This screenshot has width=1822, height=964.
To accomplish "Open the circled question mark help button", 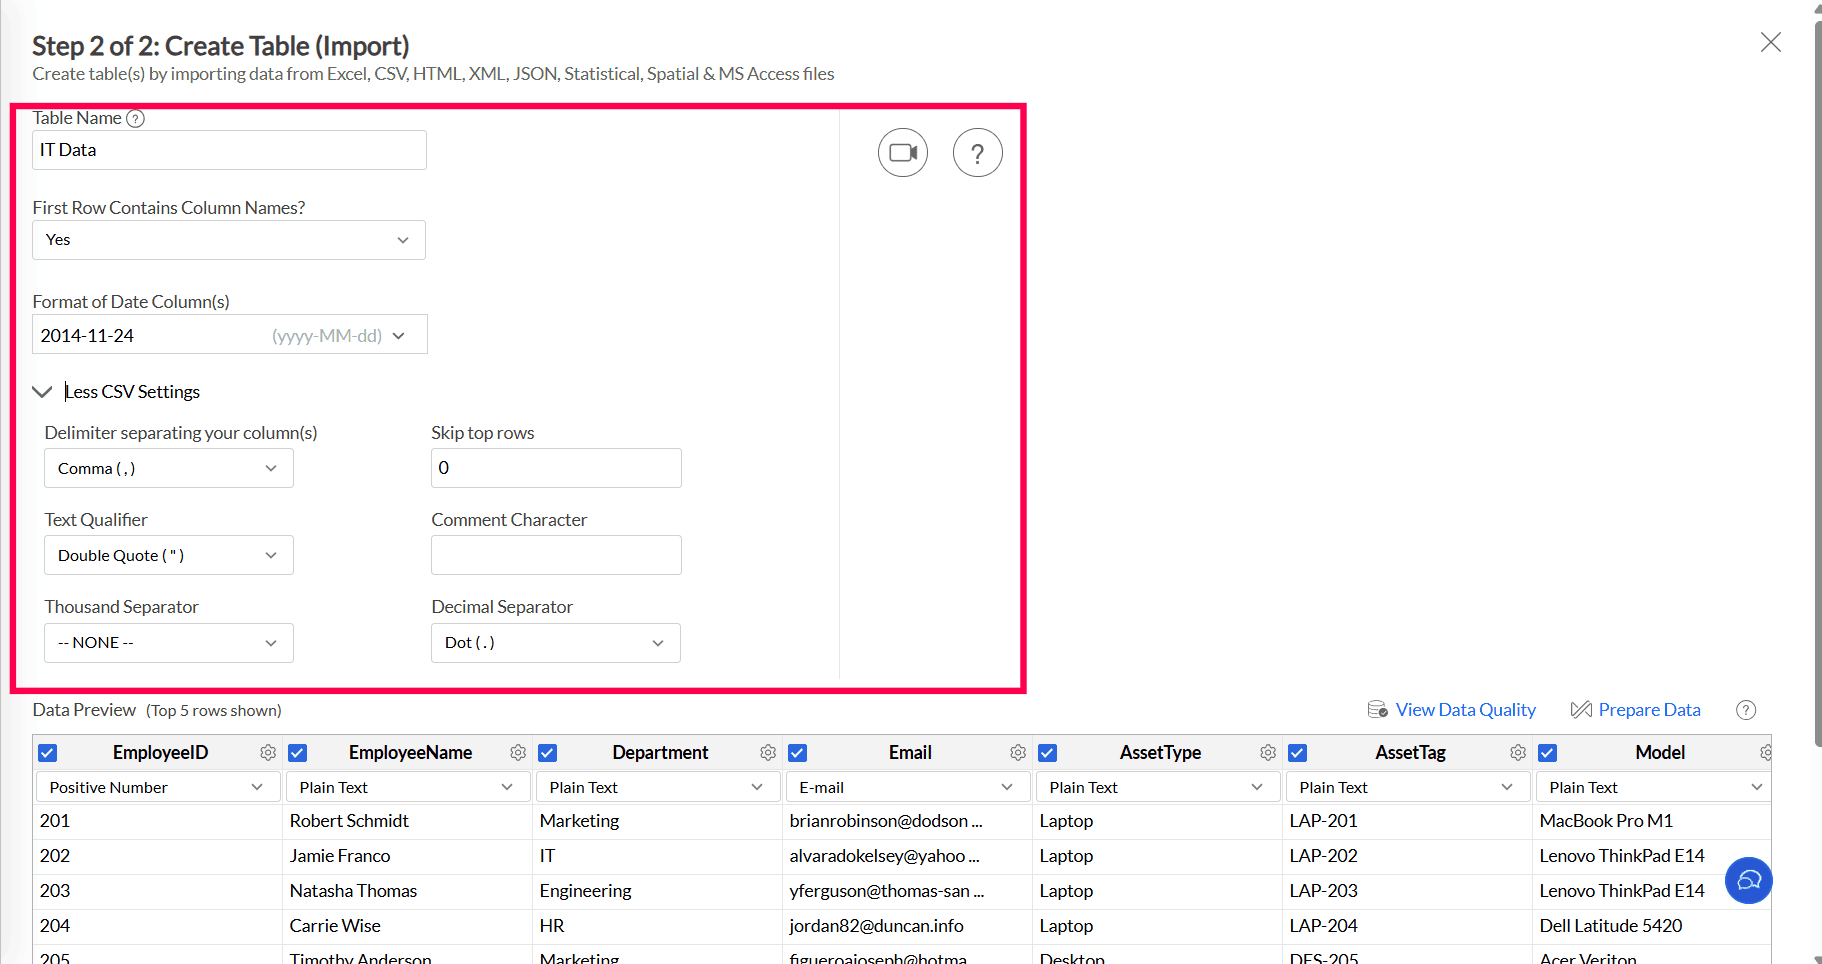I will pyautogui.click(x=977, y=153).
